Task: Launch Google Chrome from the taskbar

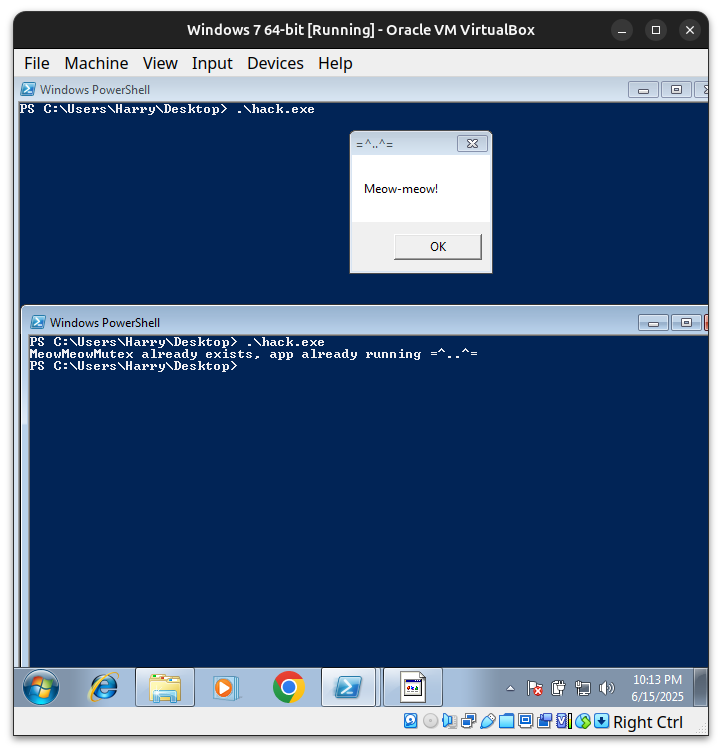Action: tap(289, 687)
